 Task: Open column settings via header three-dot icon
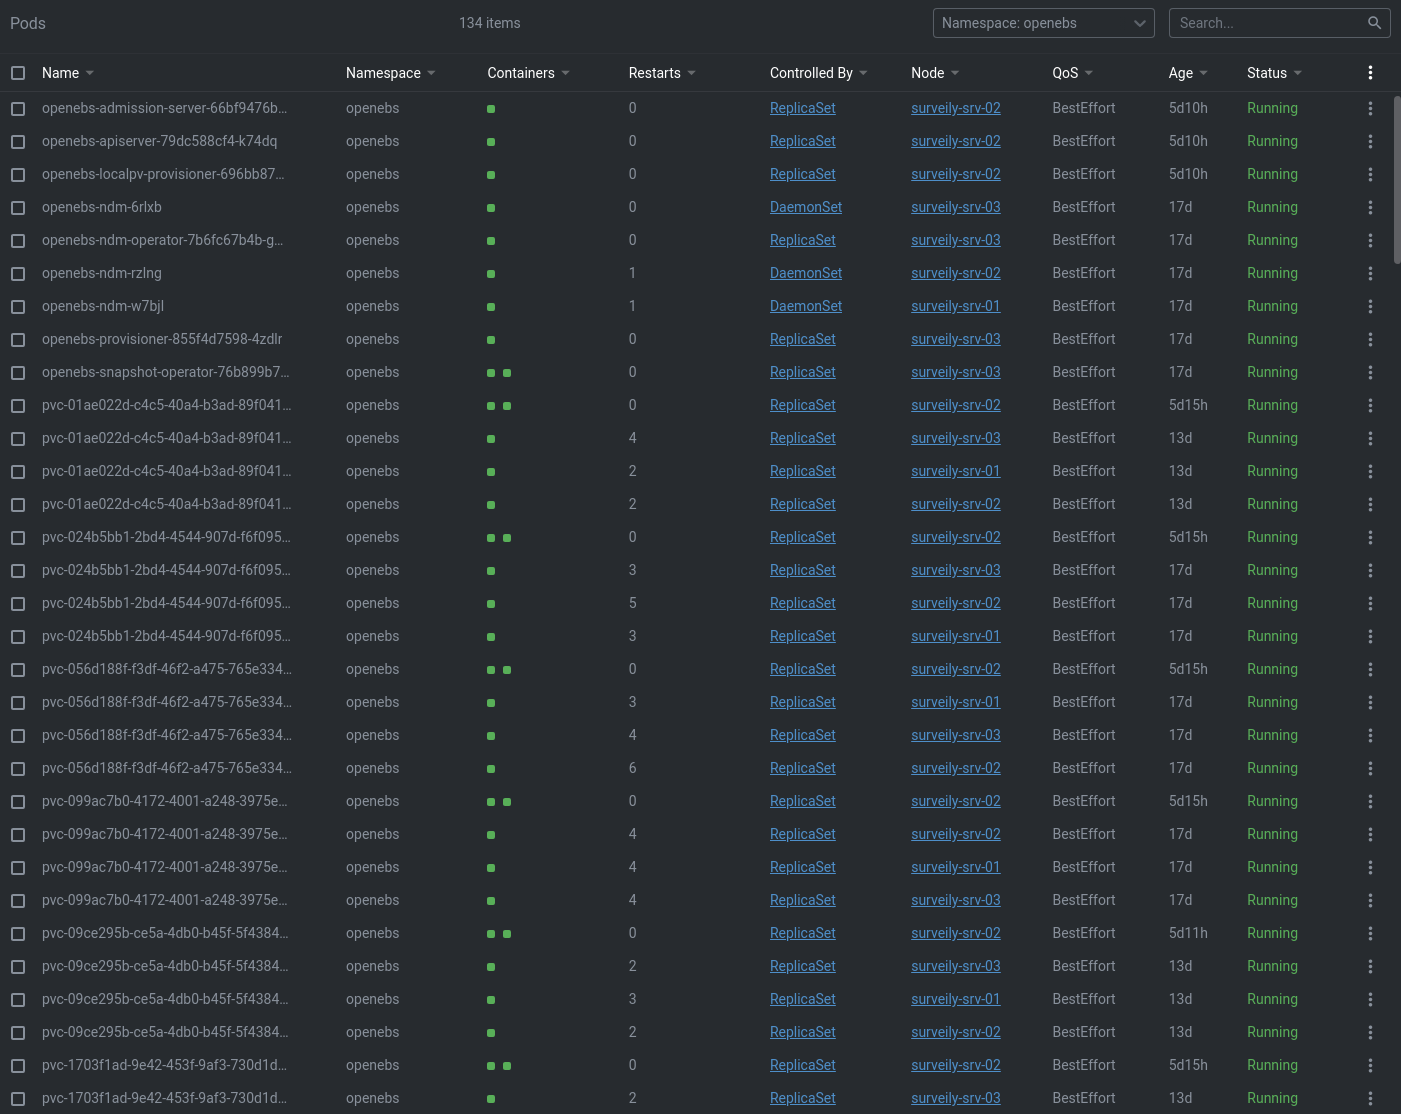click(x=1370, y=72)
